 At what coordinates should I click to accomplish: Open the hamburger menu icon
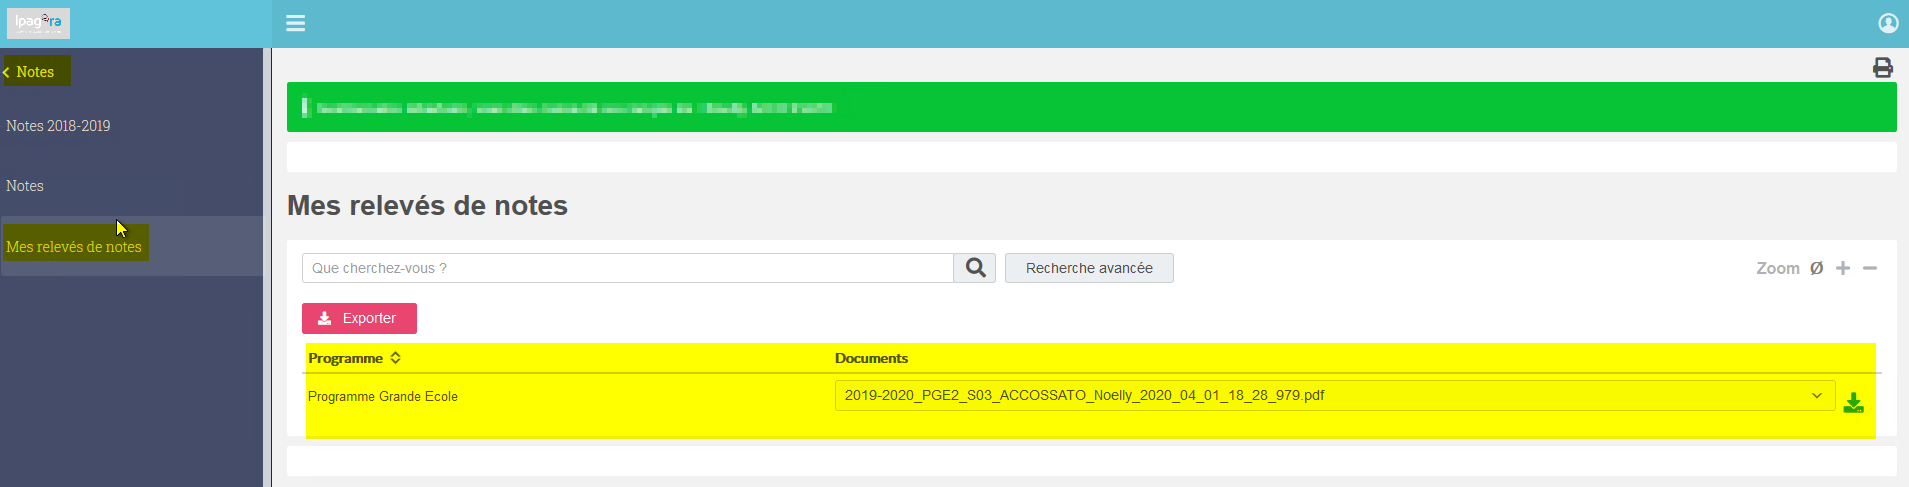pyautogui.click(x=295, y=23)
